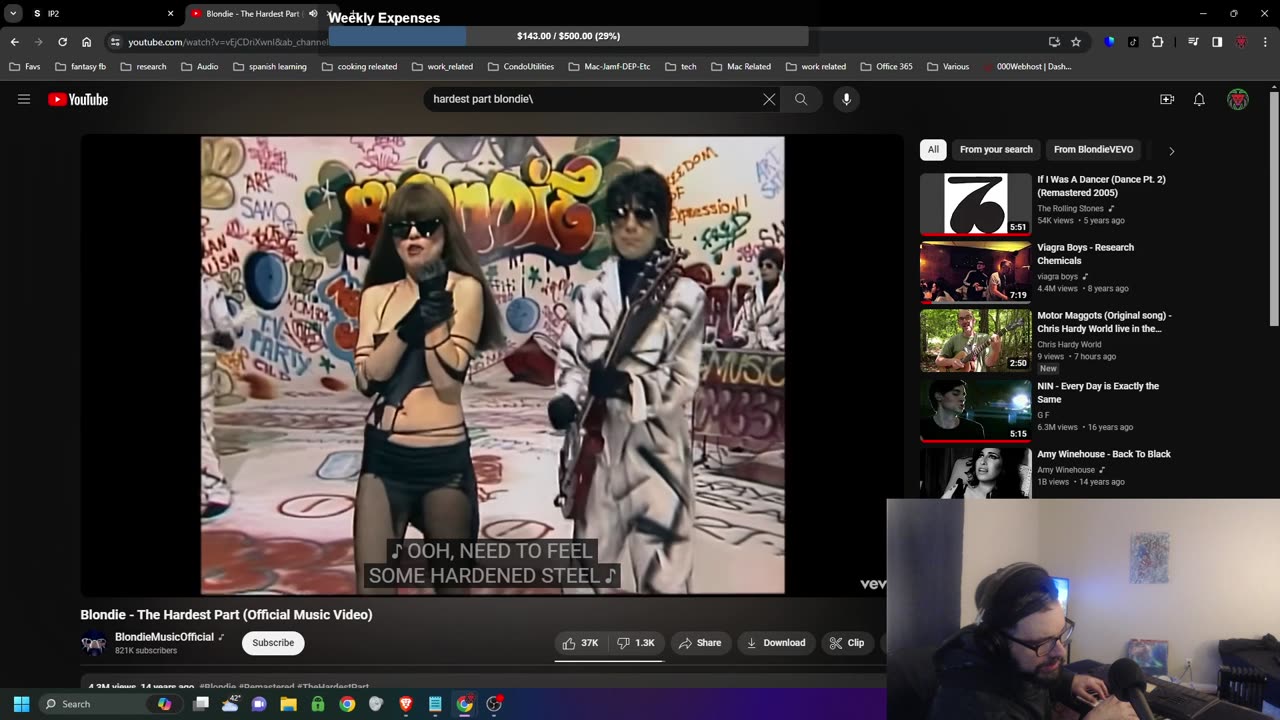Open the CondoUtilities bookmark folder
Viewport: 1280px width, 720px height.
point(520,67)
